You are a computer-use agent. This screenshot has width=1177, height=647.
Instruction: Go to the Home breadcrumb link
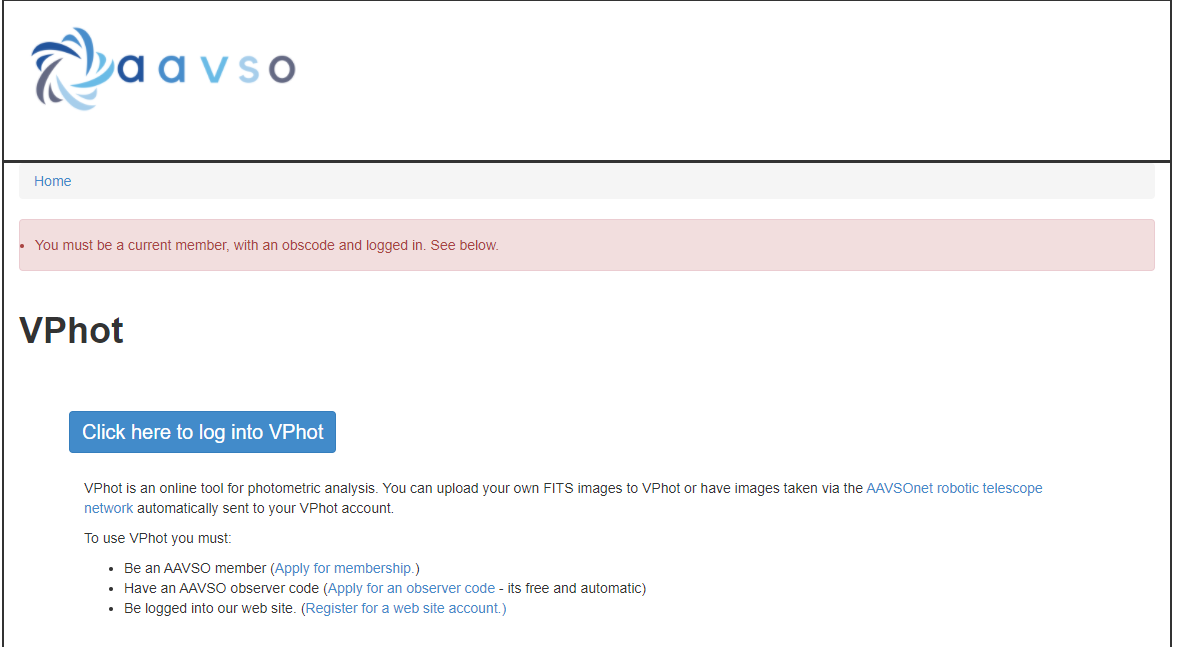pyautogui.click(x=53, y=181)
